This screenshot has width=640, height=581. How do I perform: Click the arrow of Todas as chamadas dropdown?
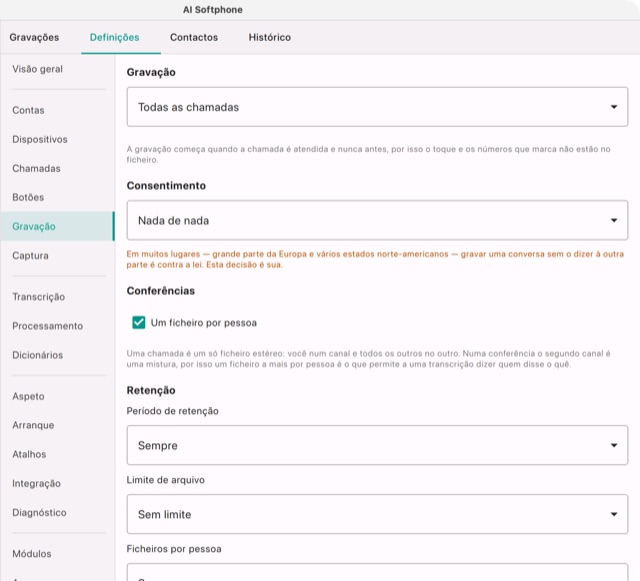tap(614, 107)
